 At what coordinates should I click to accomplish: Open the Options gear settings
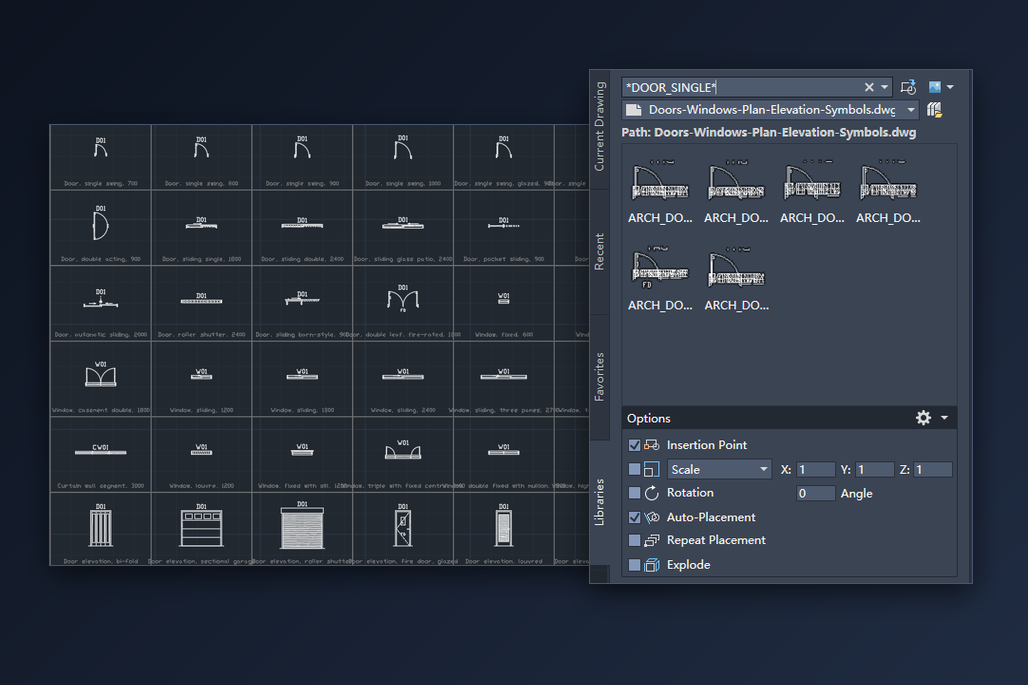[x=923, y=418]
